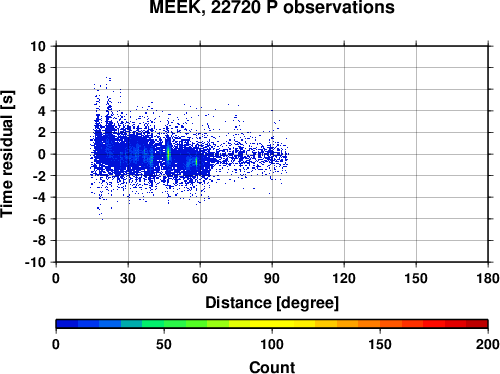Select the green colorbar segment near 50
The height and width of the screenshot is (374, 500).
coord(164,323)
